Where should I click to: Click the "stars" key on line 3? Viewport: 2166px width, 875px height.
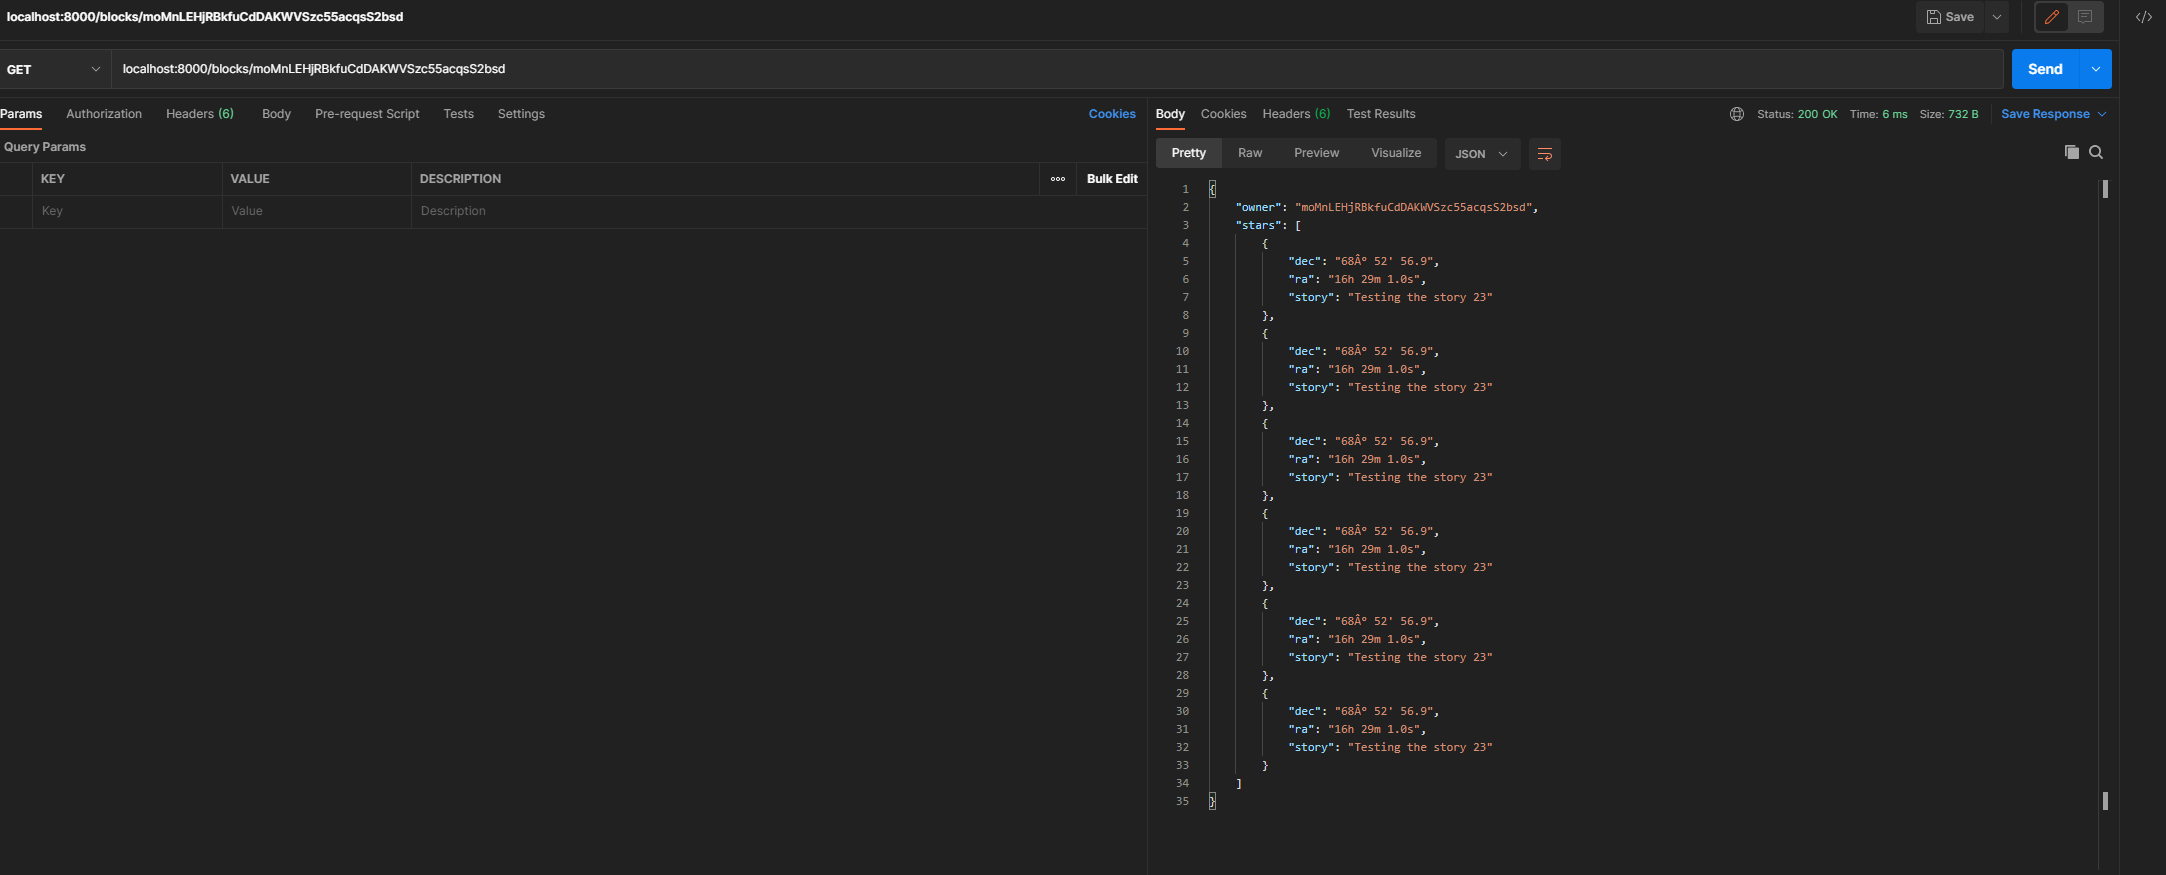1258,225
